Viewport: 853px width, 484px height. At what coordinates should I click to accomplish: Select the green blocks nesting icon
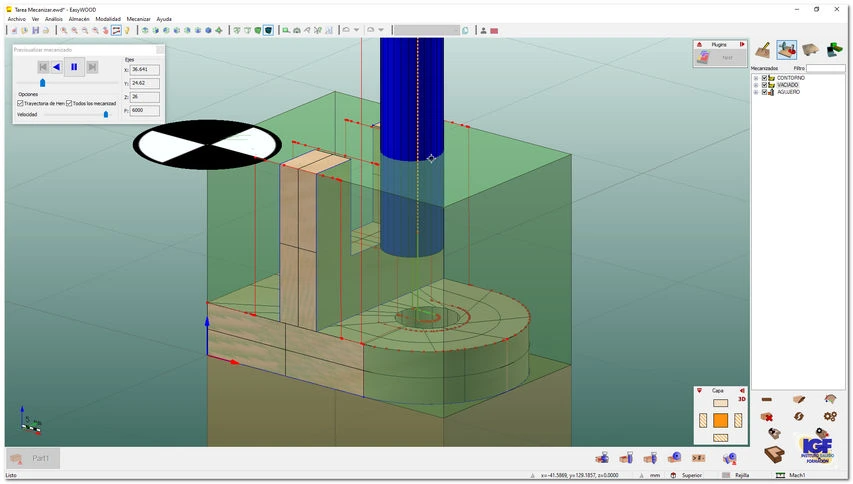point(835,50)
